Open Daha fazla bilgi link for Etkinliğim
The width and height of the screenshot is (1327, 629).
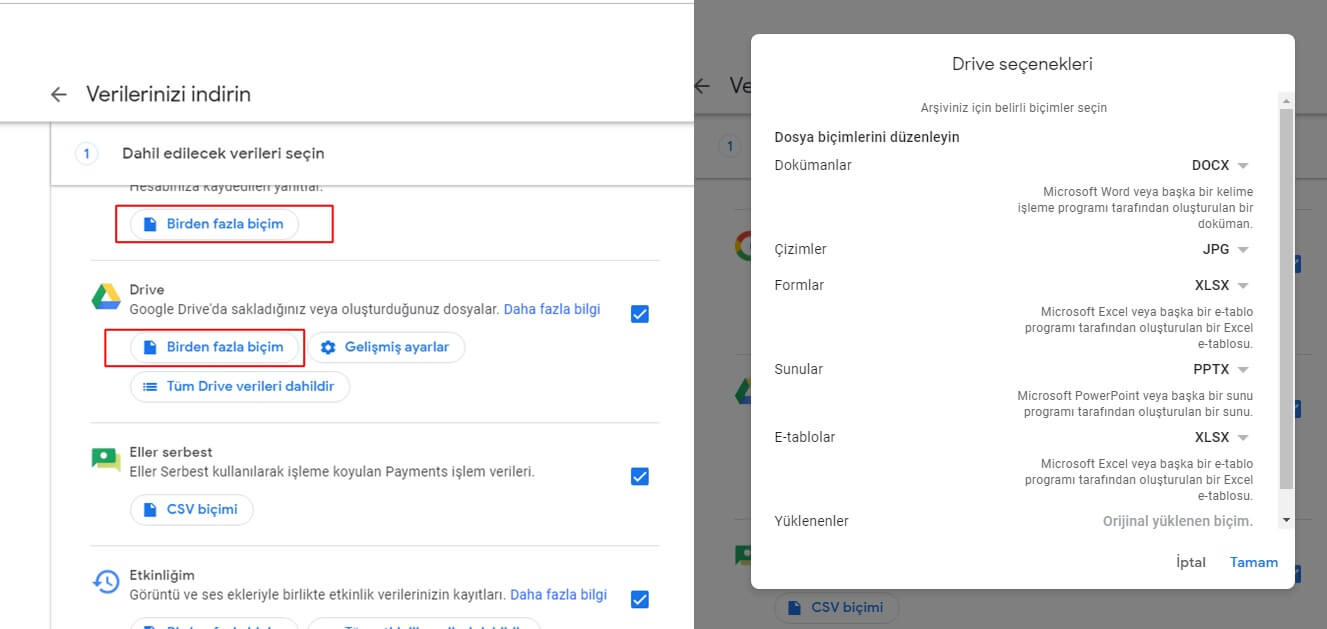pos(559,594)
